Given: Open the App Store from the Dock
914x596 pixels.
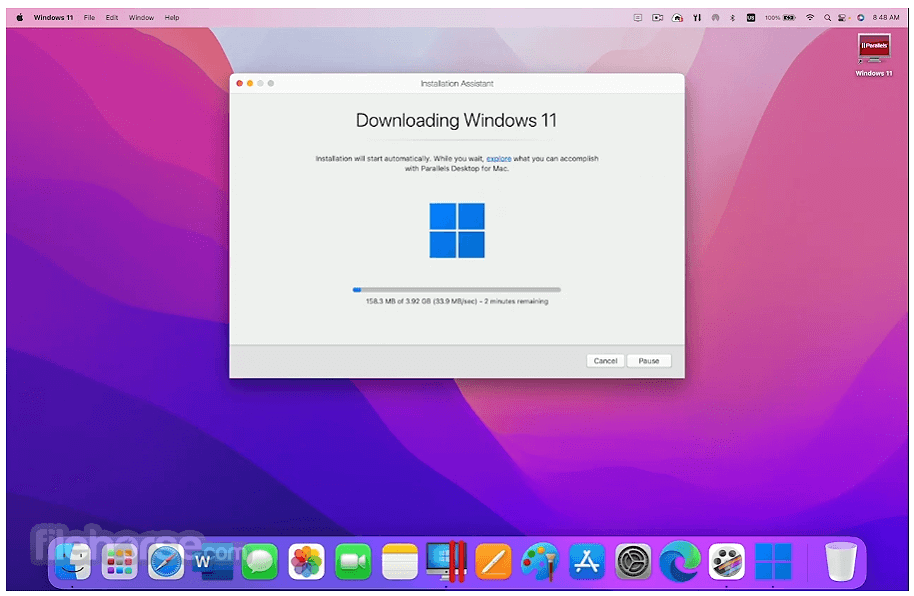Looking at the screenshot, I should (586, 562).
